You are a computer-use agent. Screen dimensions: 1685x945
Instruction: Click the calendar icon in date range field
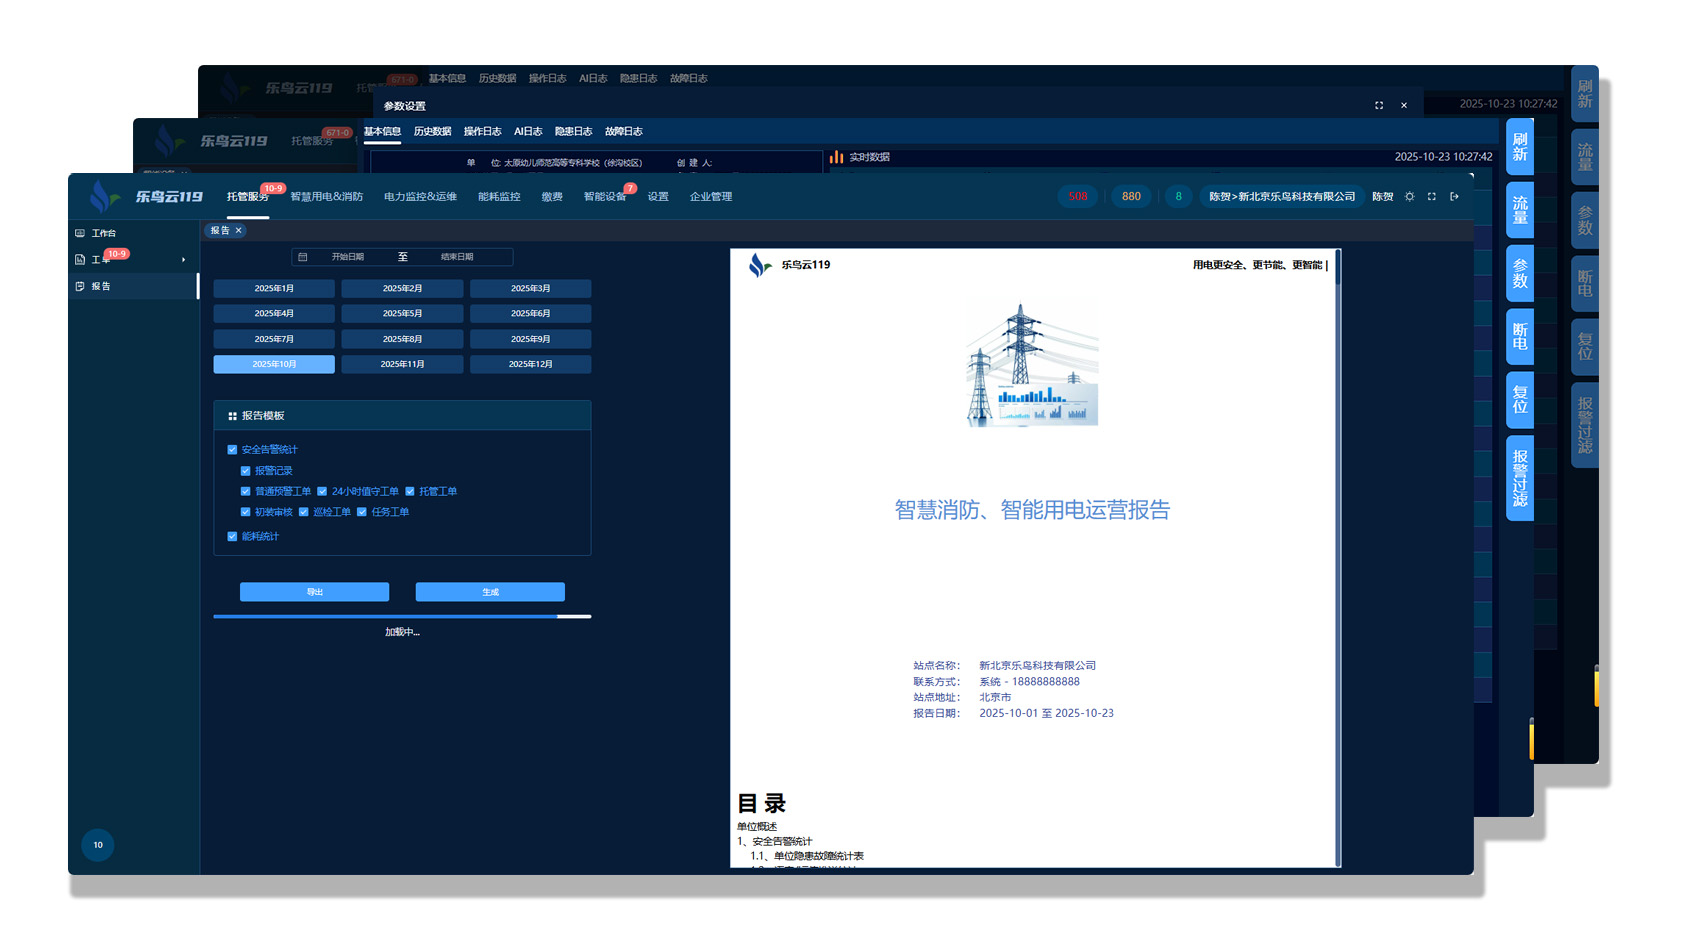303,257
